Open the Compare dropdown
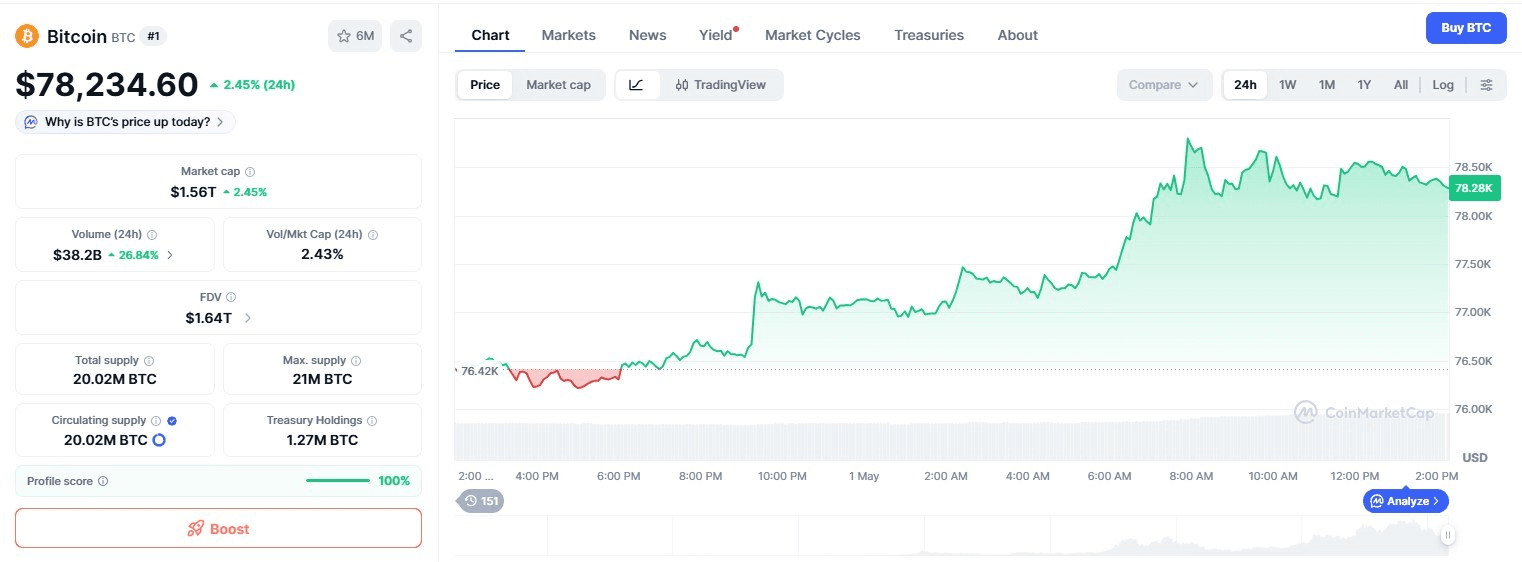Viewport: 1522px width, 562px height. click(1164, 85)
